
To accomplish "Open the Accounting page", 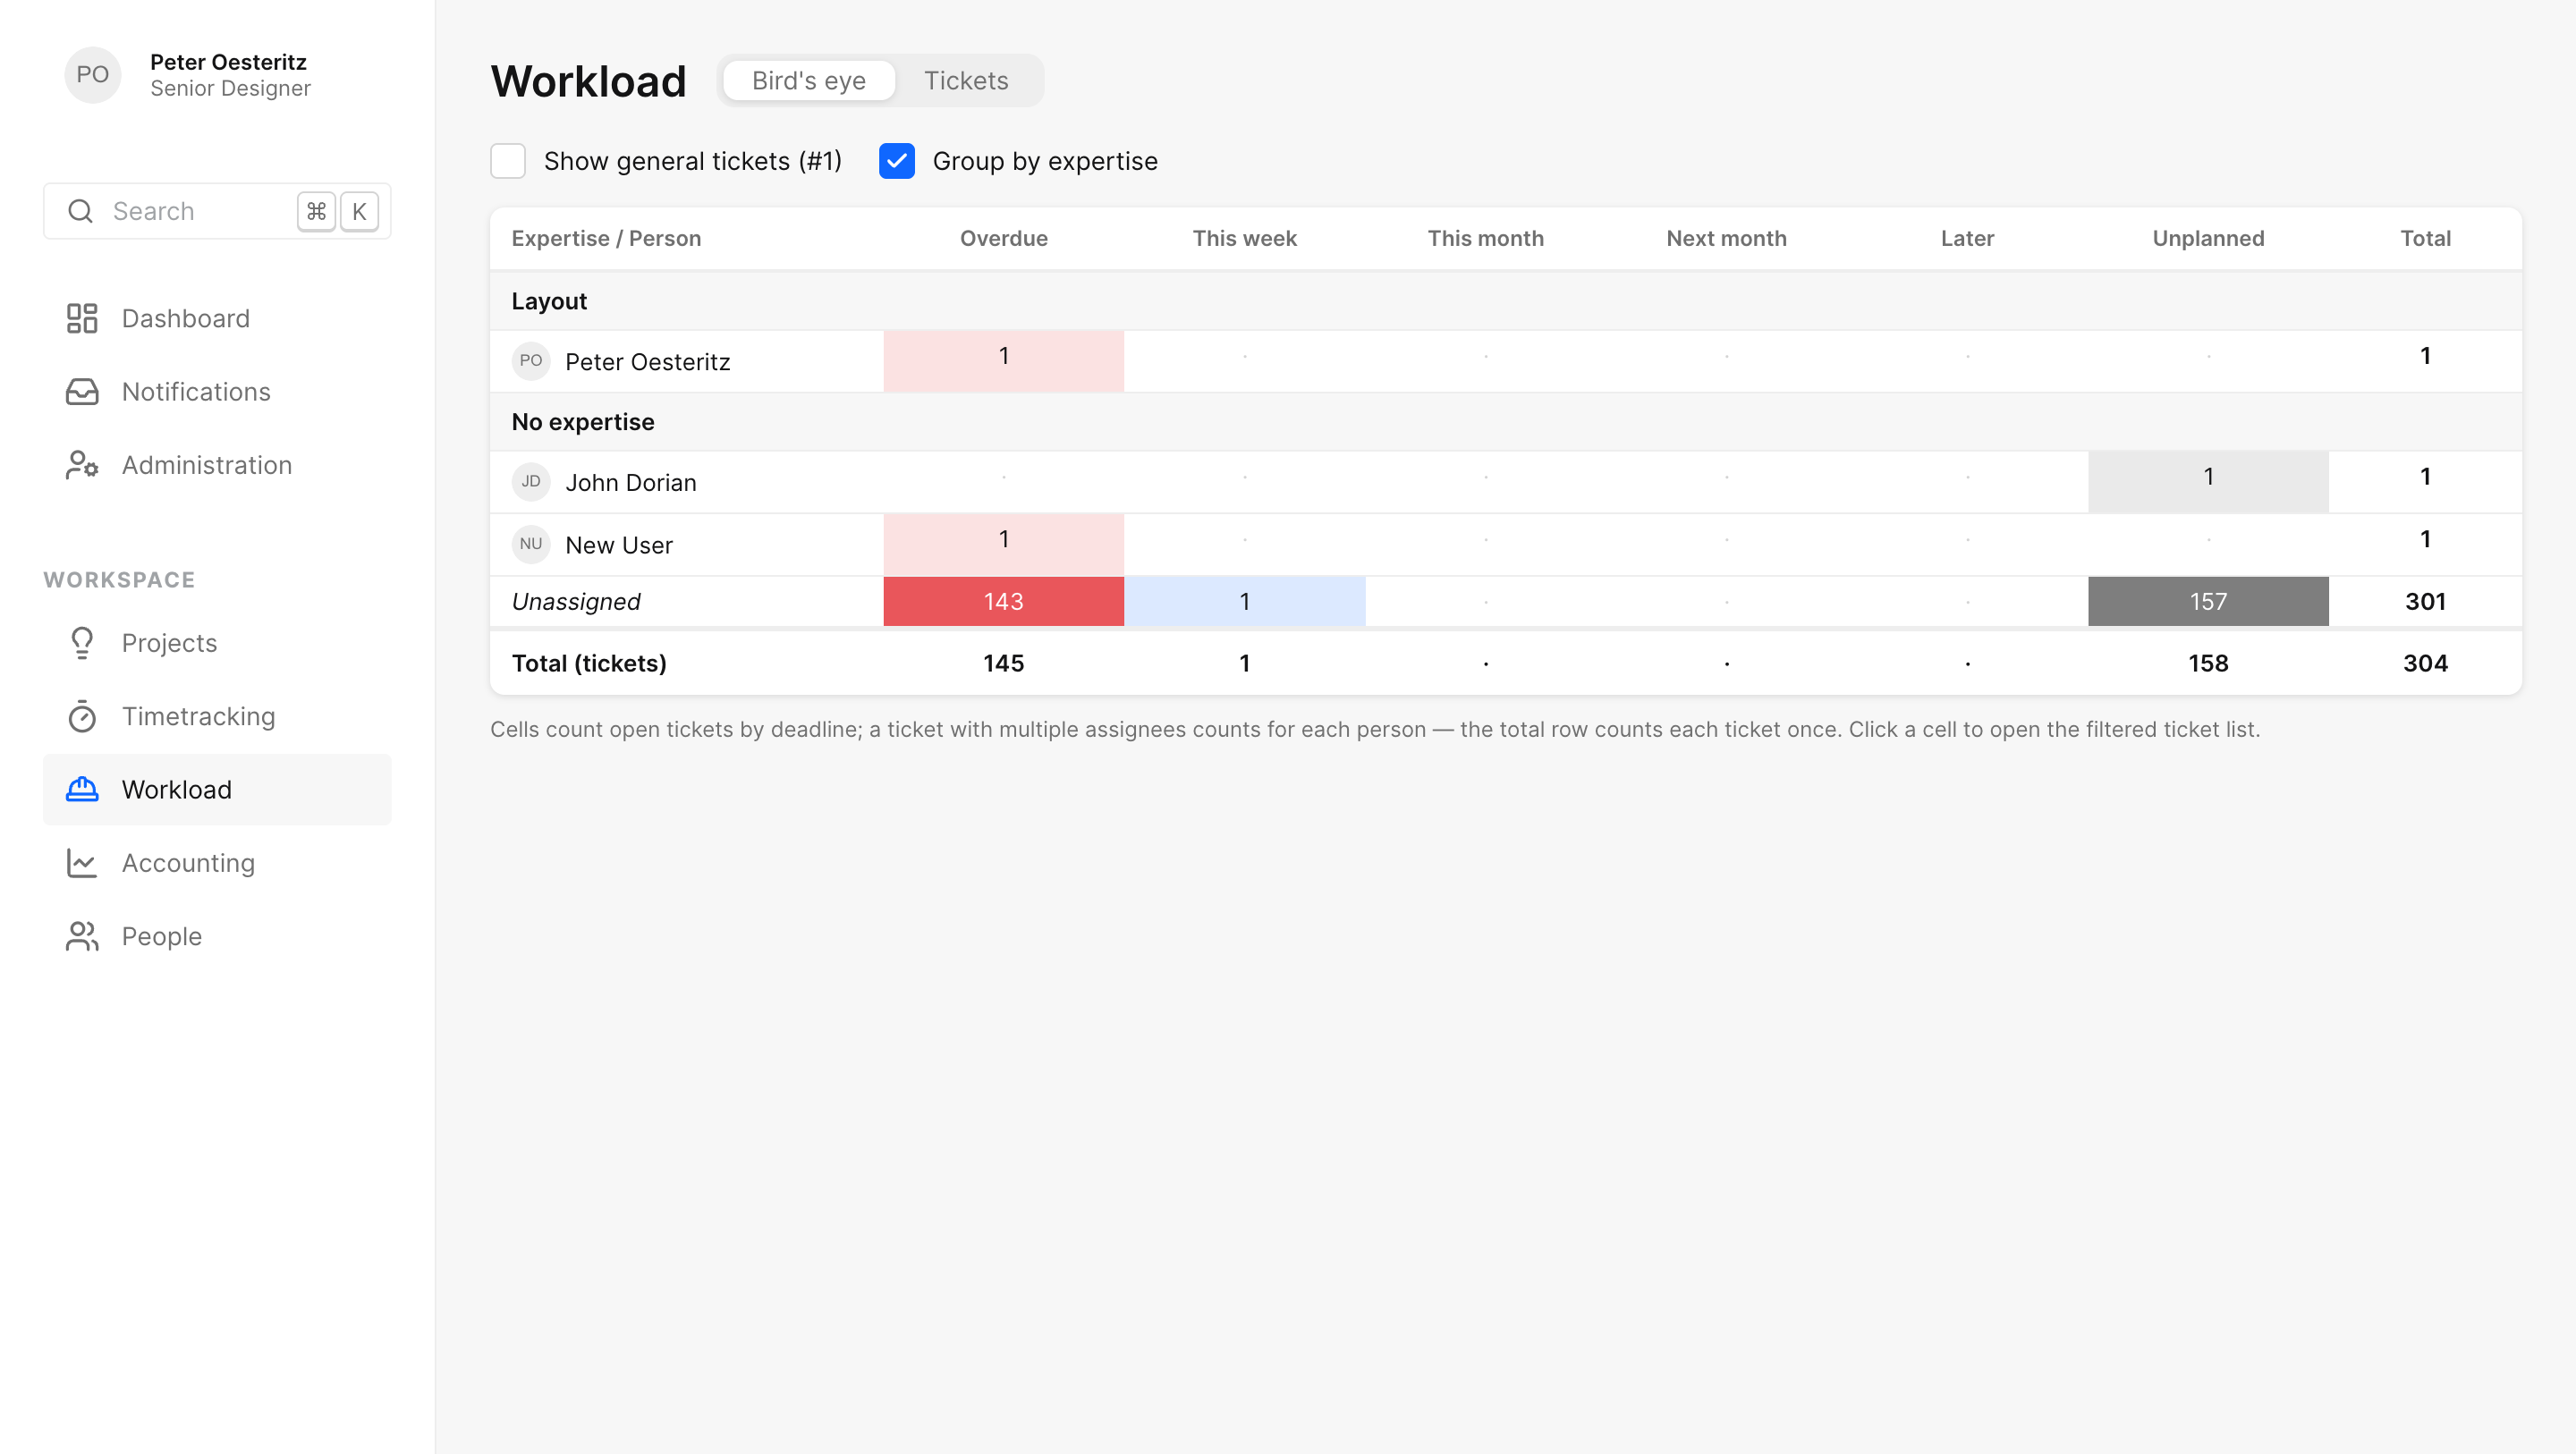I will point(217,863).
